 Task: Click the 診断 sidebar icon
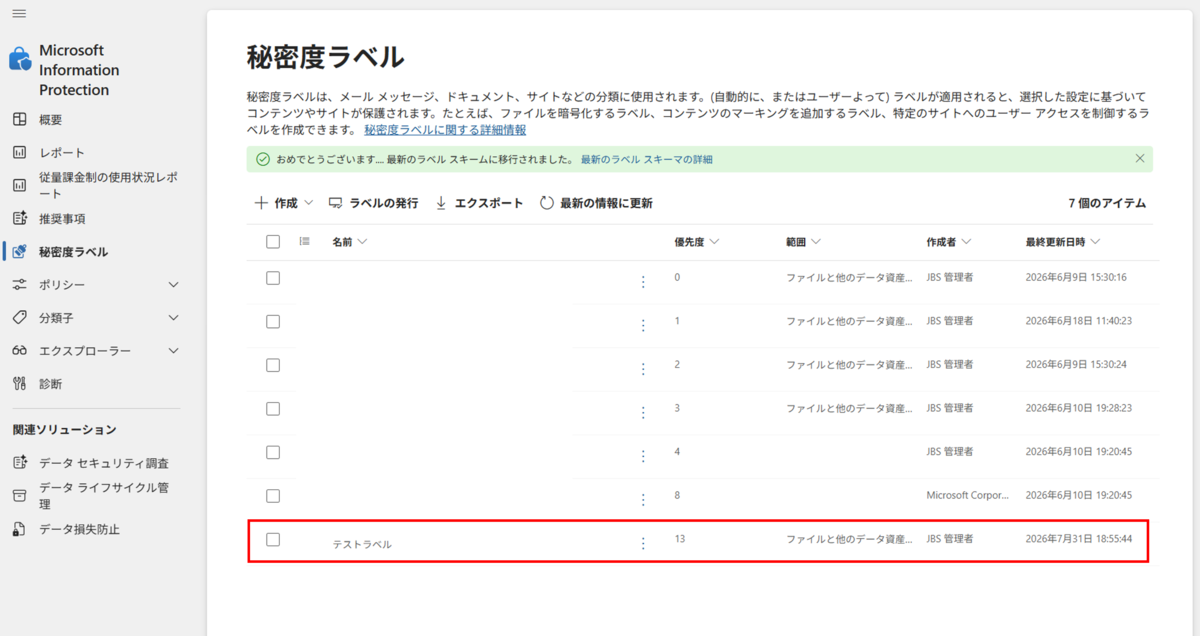pos(19,383)
